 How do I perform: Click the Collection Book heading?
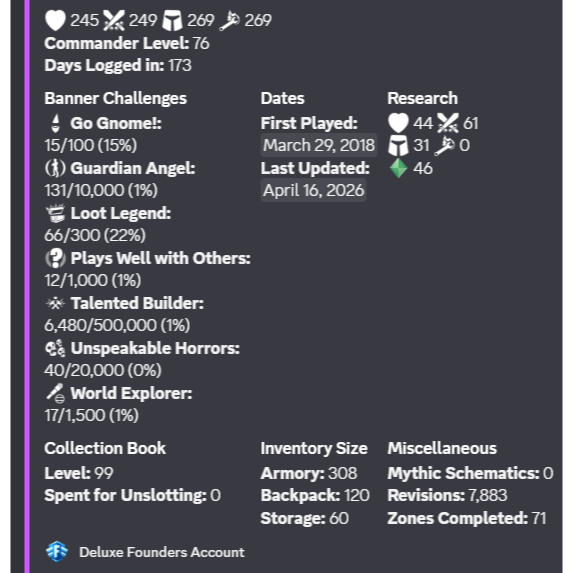[x=105, y=448]
